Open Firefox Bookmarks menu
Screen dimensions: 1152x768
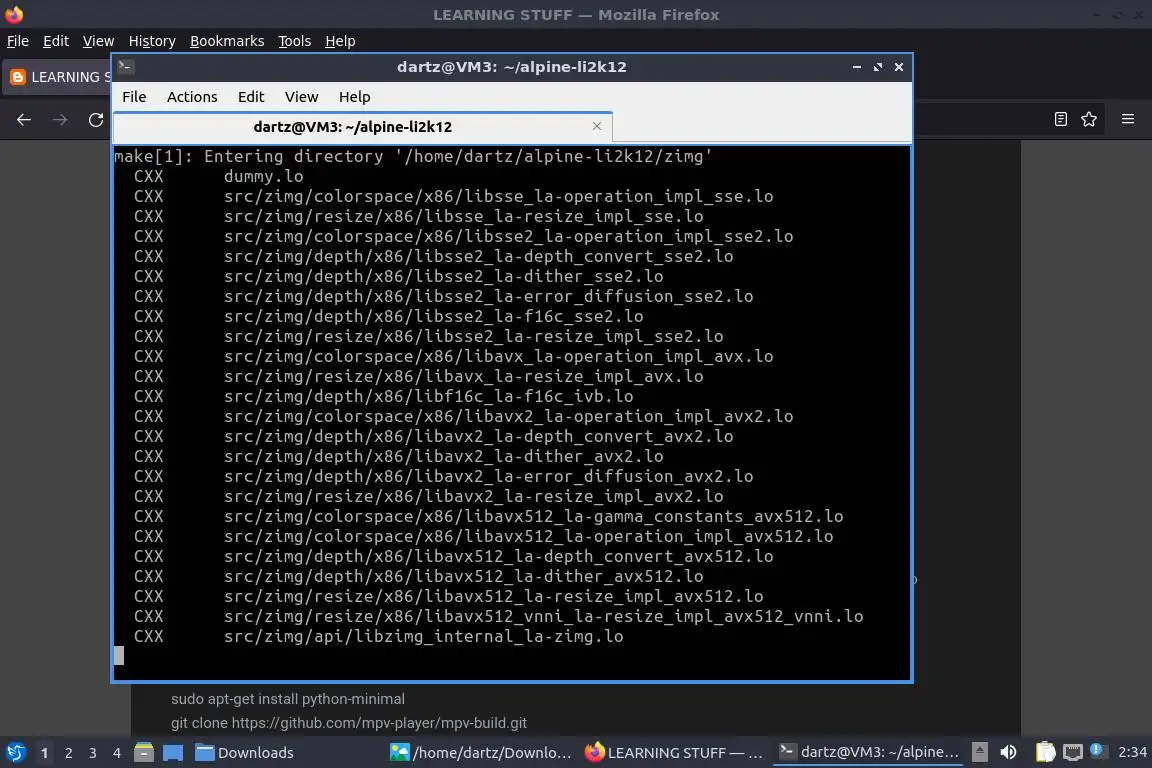[227, 41]
